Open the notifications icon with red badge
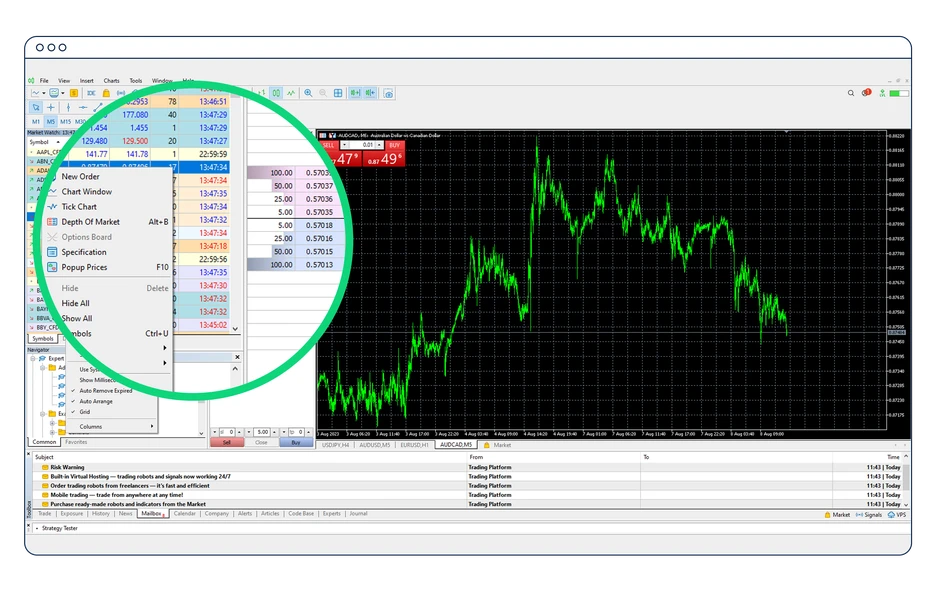 coord(866,93)
